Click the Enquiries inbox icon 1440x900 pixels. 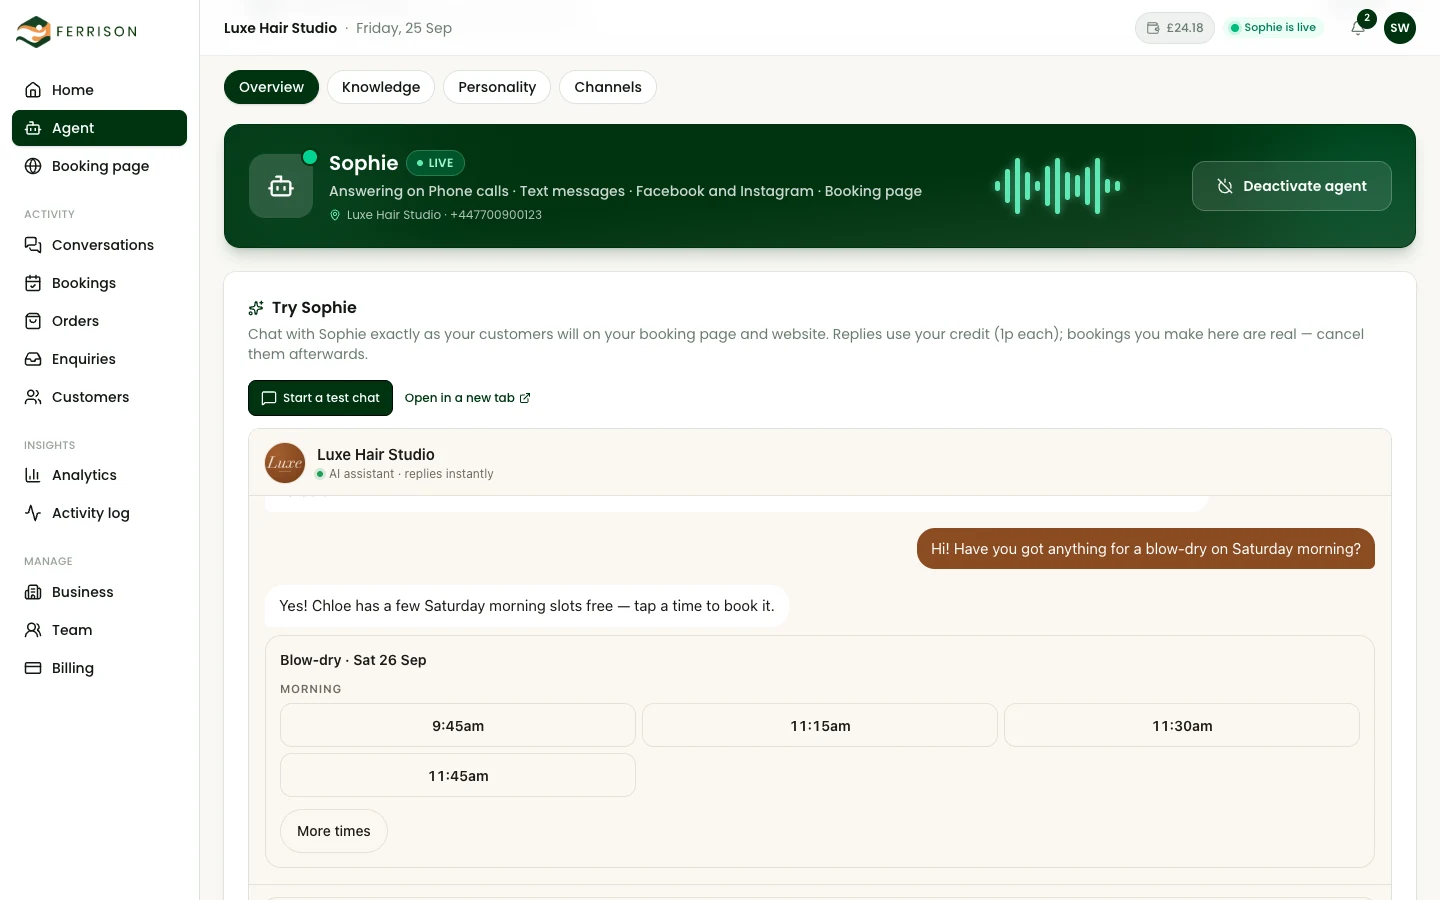click(33, 359)
